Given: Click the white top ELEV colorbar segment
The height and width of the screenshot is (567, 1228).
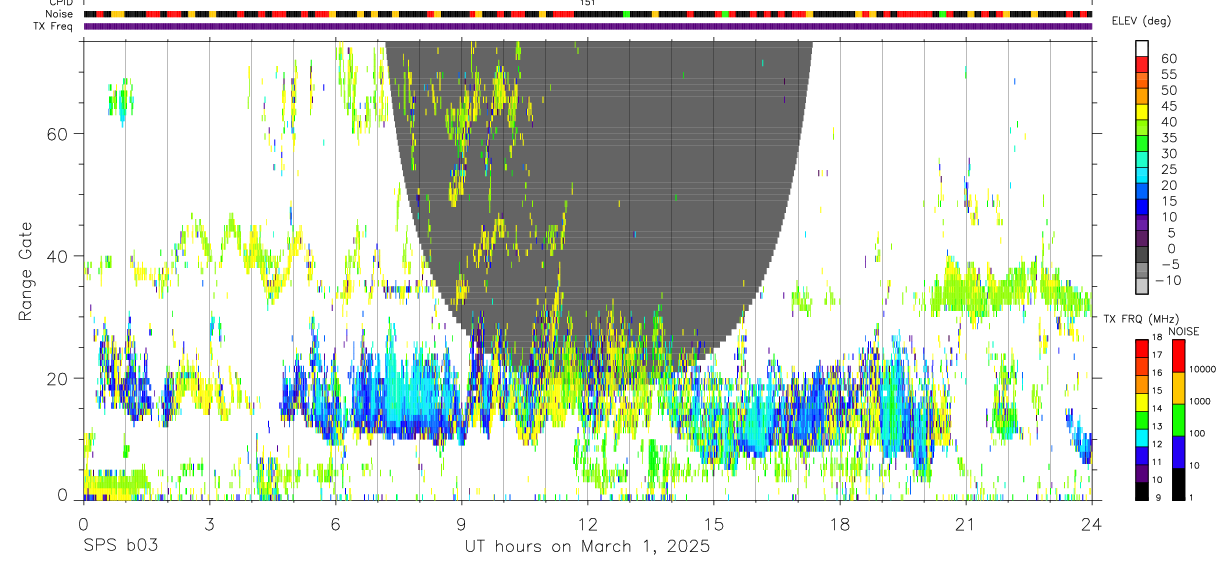Looking at the screenshot, I should 1142,50.
